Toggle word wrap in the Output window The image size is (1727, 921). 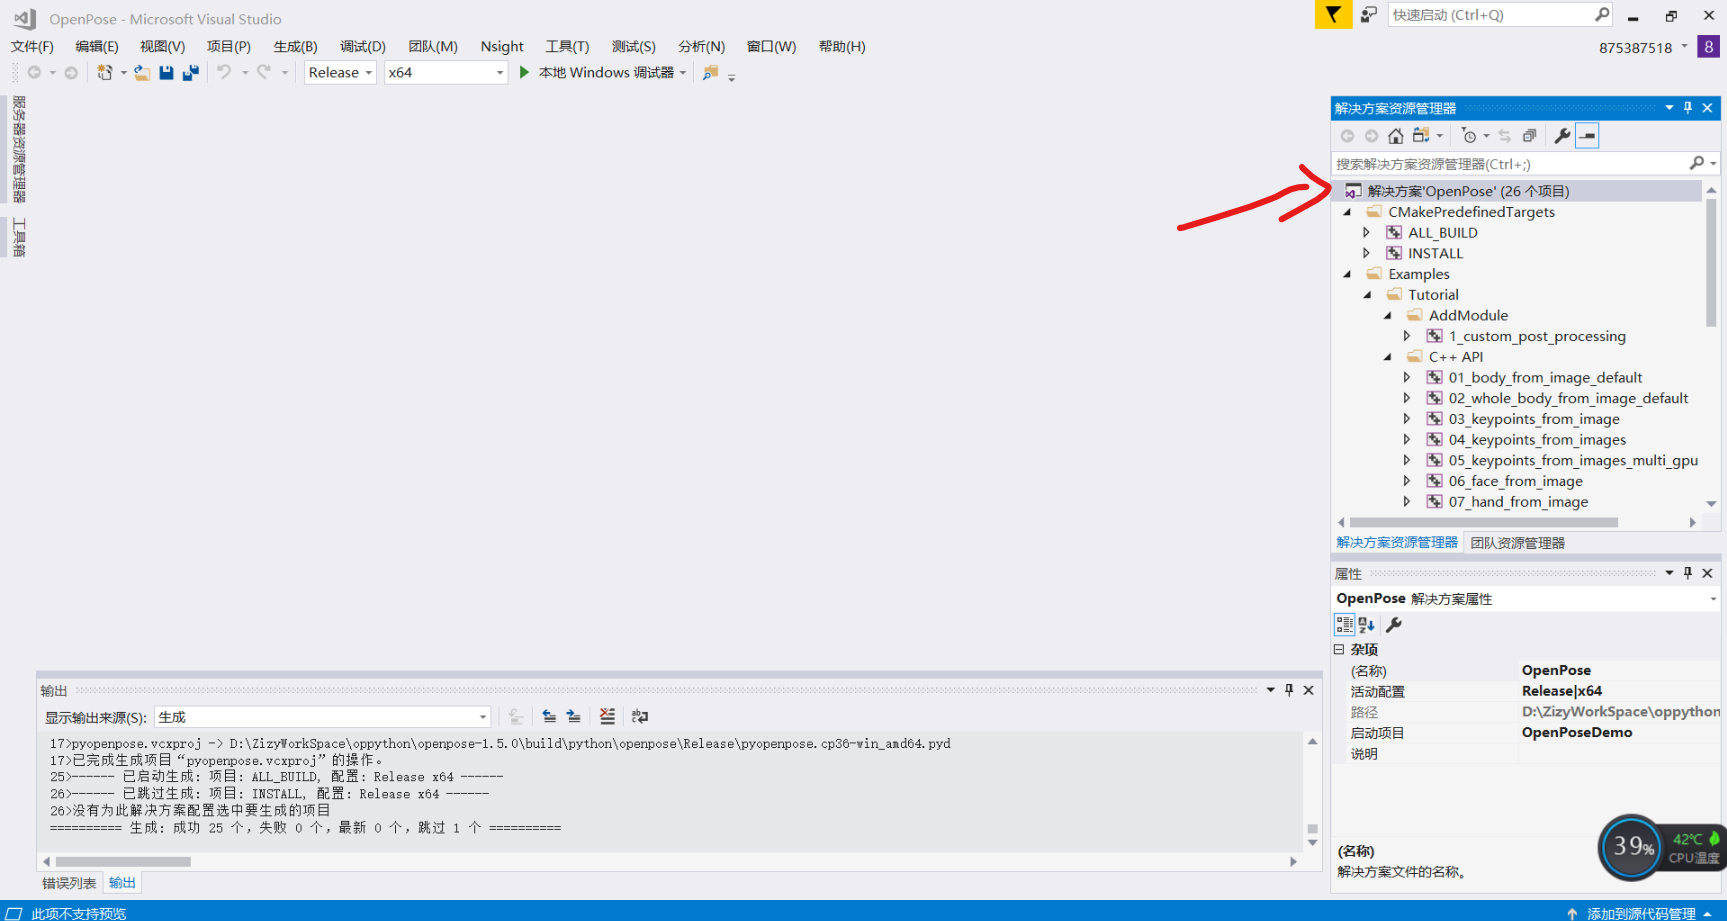pos(640,716)
